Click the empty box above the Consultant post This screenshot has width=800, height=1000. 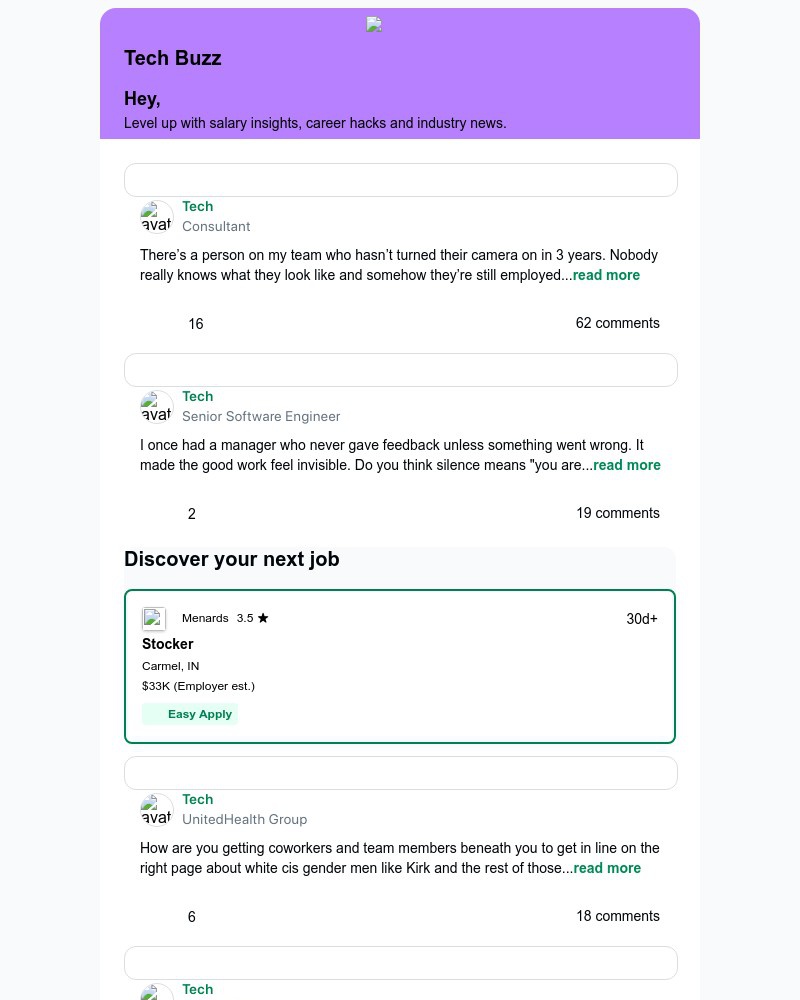pos(401,180)
